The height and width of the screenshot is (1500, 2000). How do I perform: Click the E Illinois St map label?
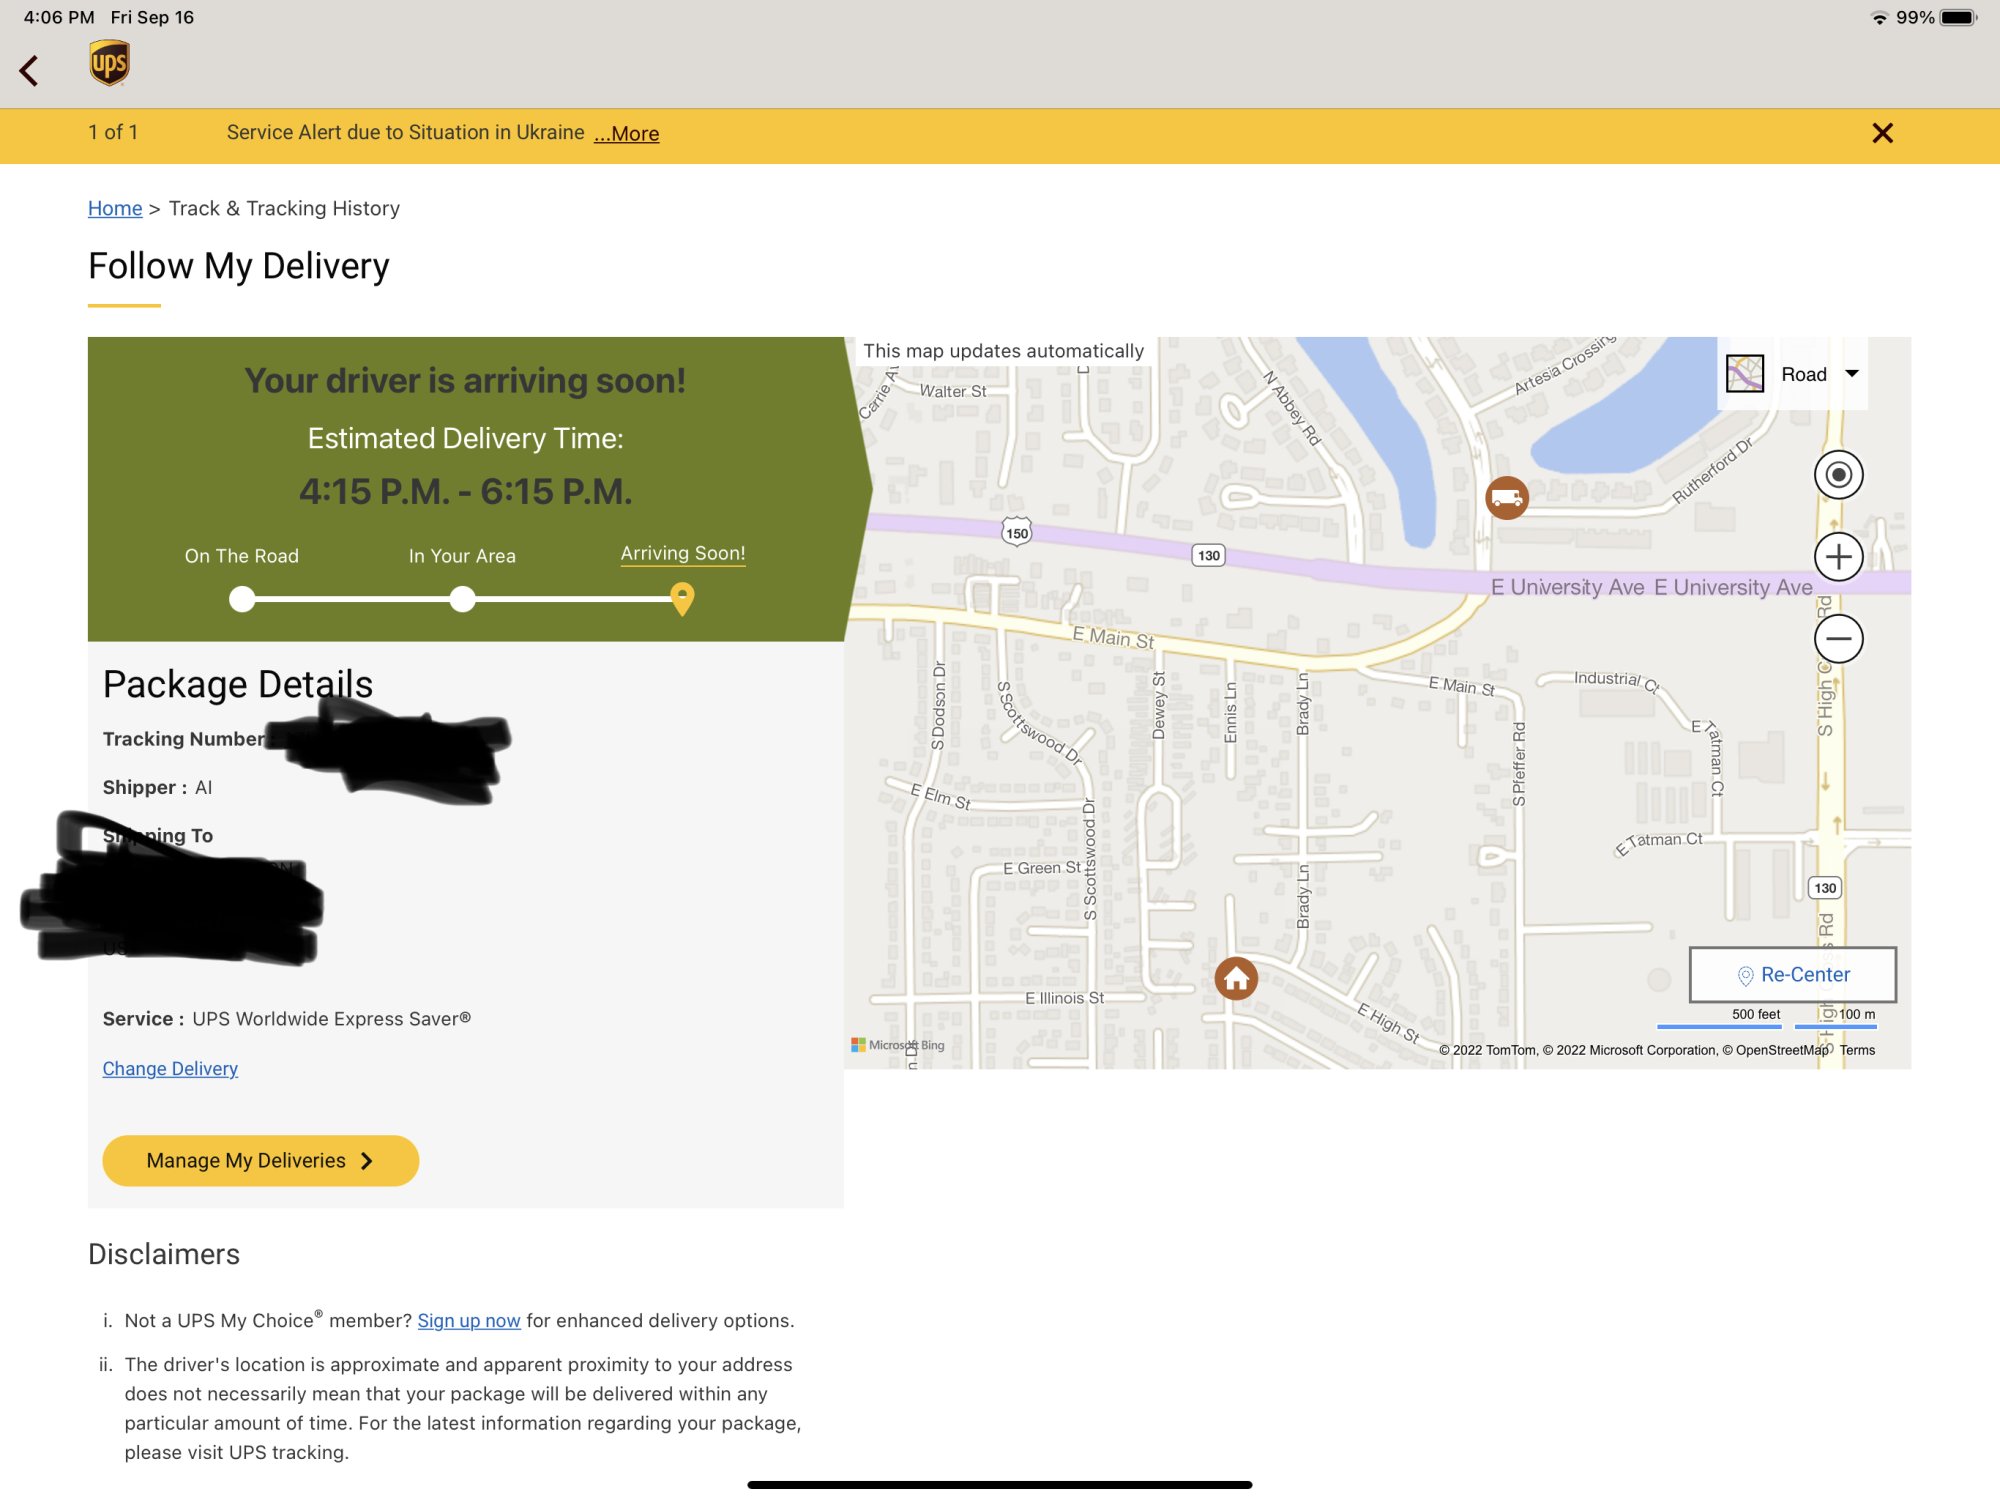coord(1064,998)
